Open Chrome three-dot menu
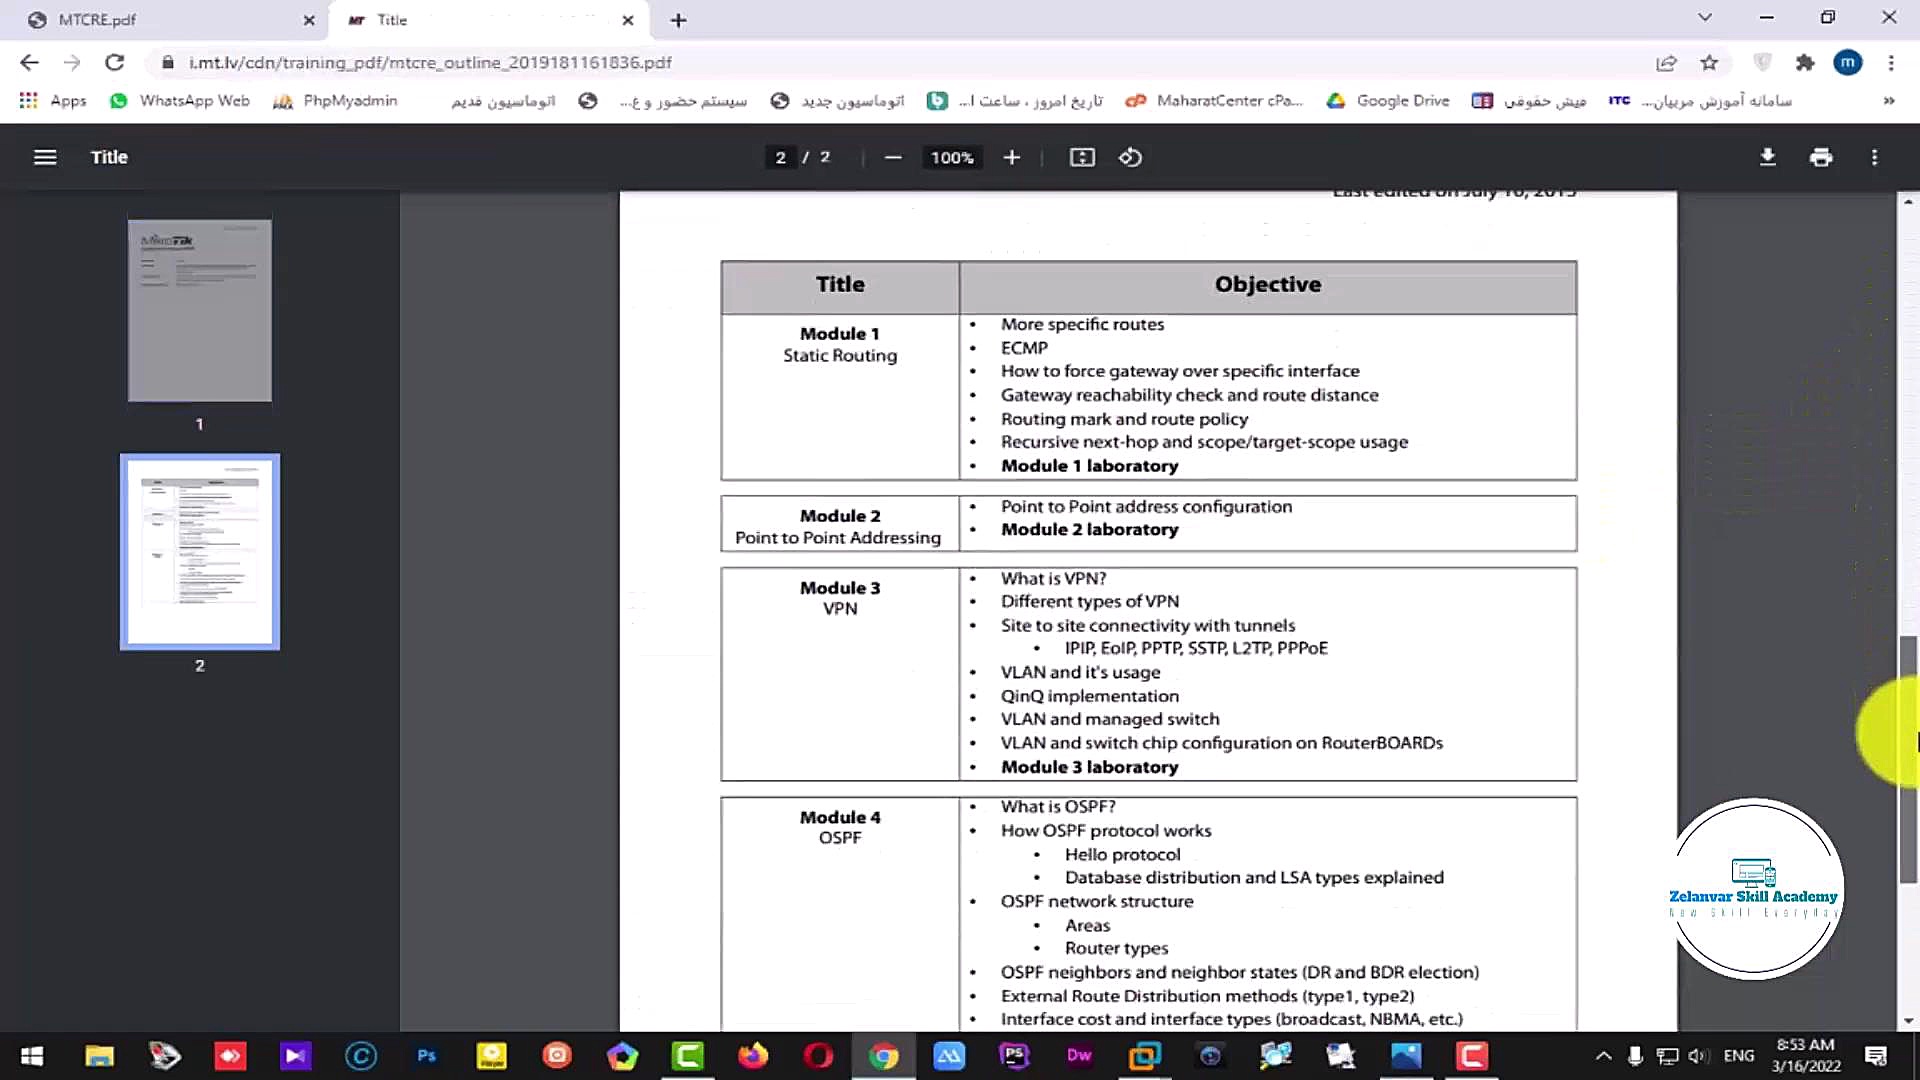 [x=1891, y=63]
